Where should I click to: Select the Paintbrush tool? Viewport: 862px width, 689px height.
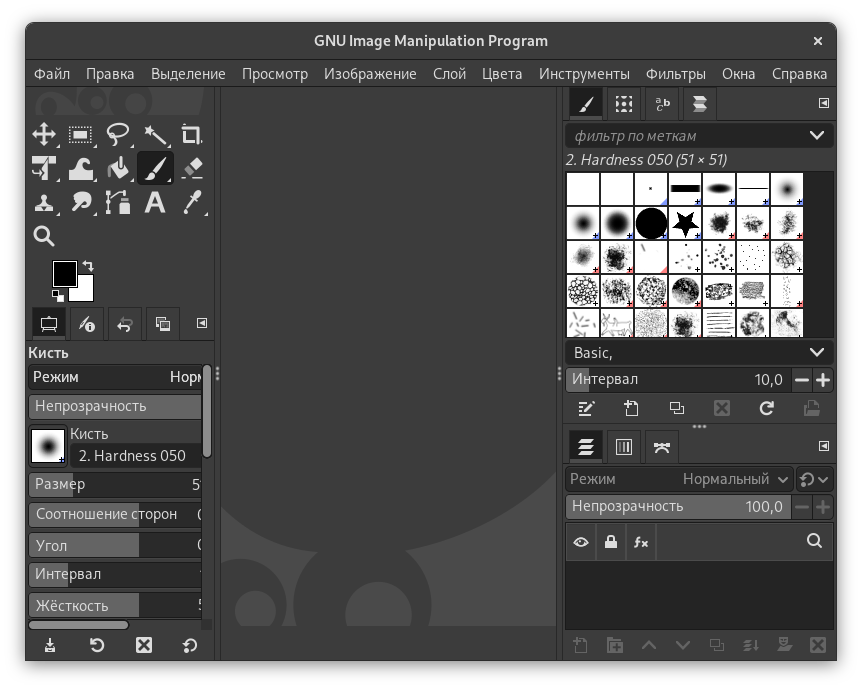156,168
